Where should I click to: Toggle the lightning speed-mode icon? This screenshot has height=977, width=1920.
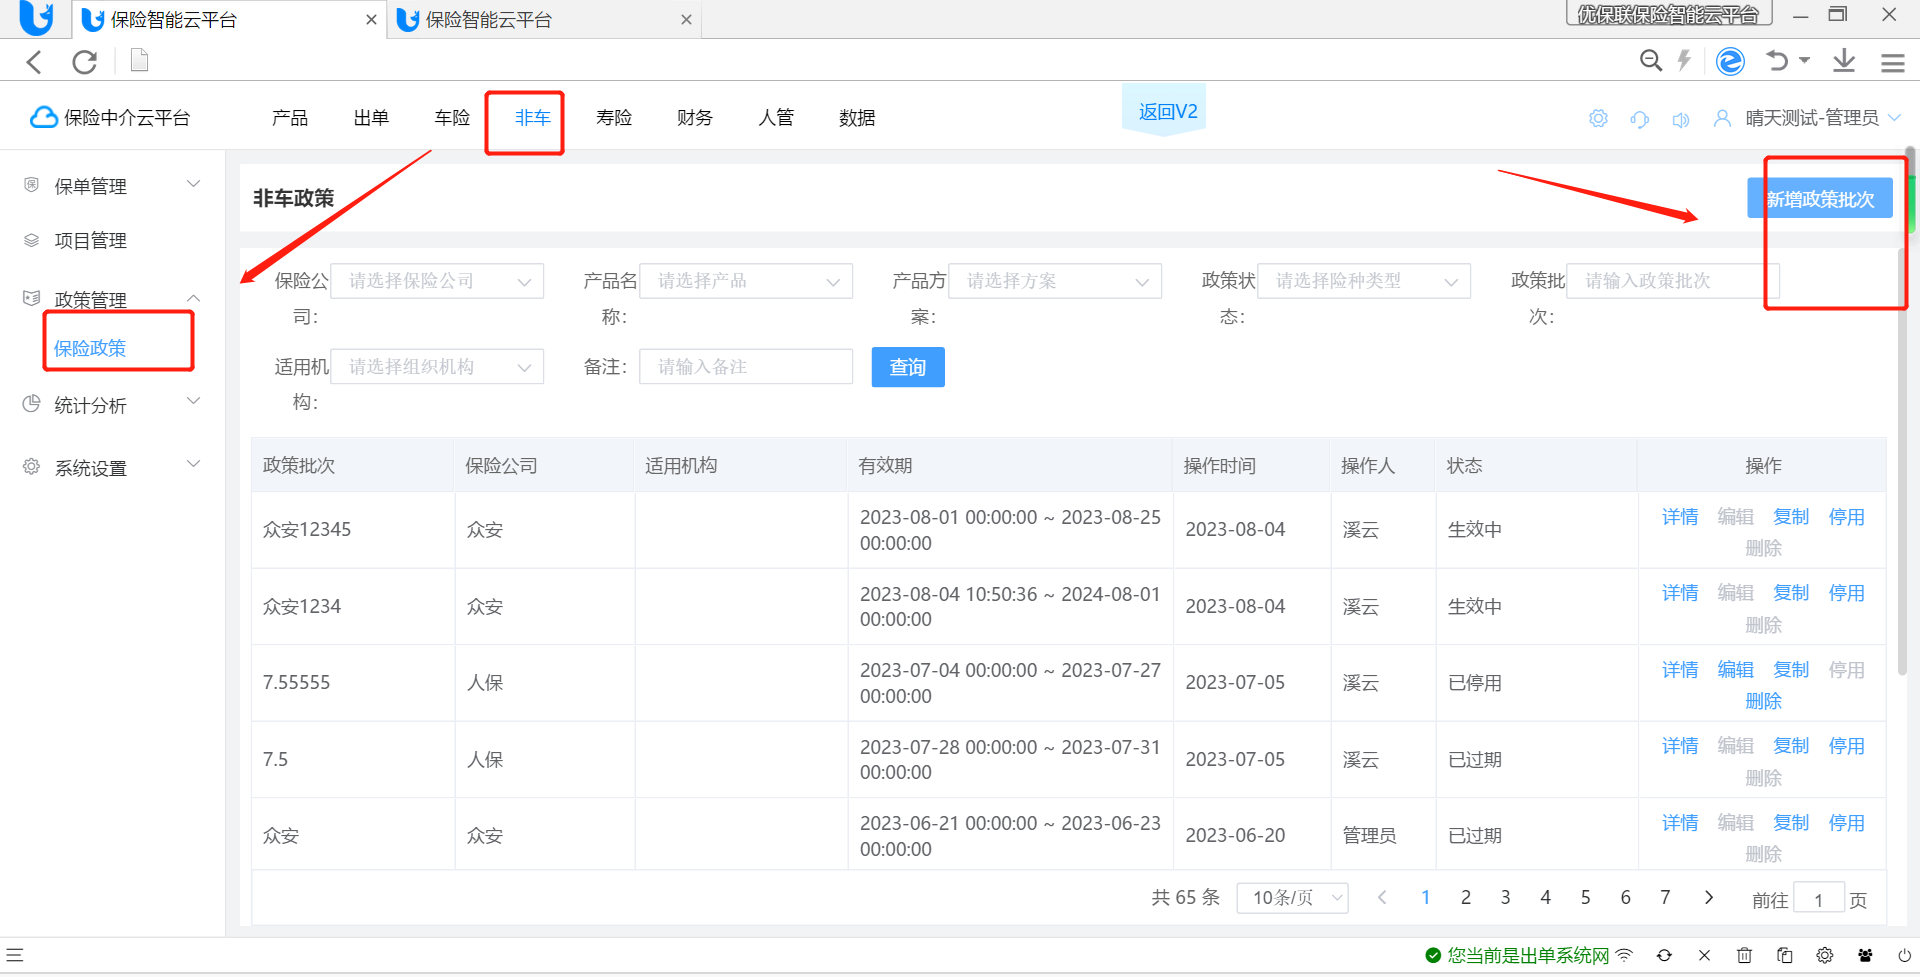1685,61
